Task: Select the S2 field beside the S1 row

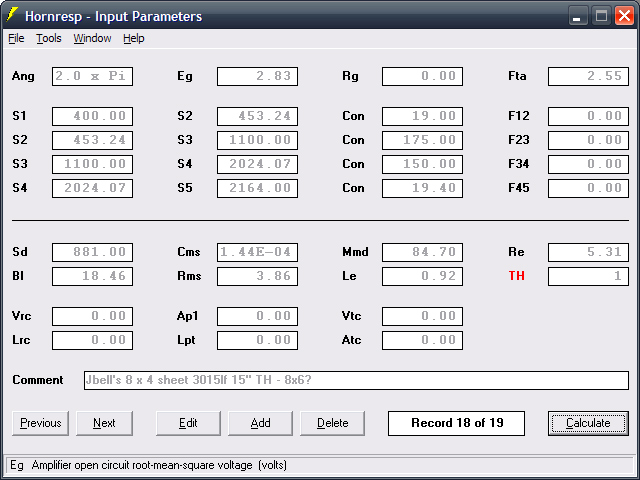Action: click(x=258, y=116)
